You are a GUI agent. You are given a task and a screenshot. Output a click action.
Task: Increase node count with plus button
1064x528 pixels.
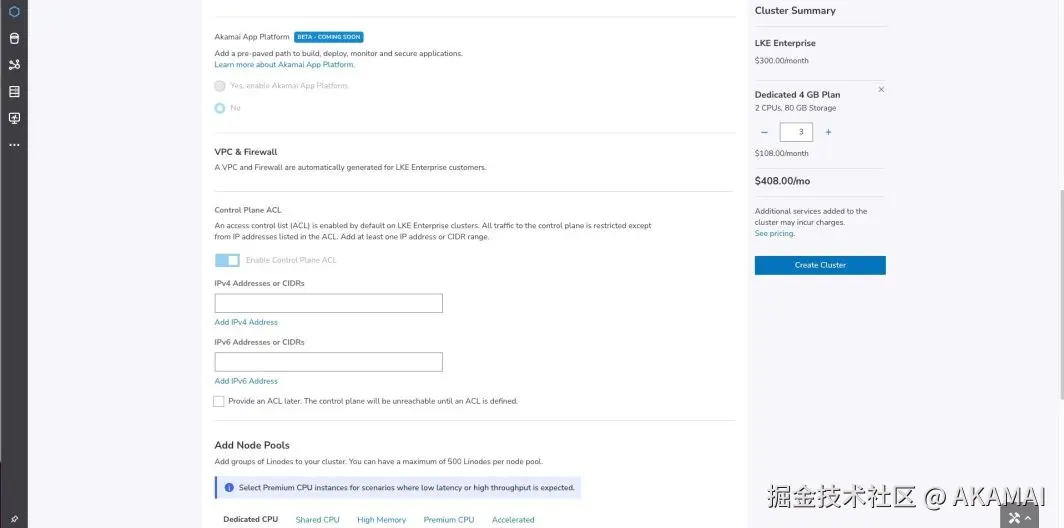pos(828,132)
